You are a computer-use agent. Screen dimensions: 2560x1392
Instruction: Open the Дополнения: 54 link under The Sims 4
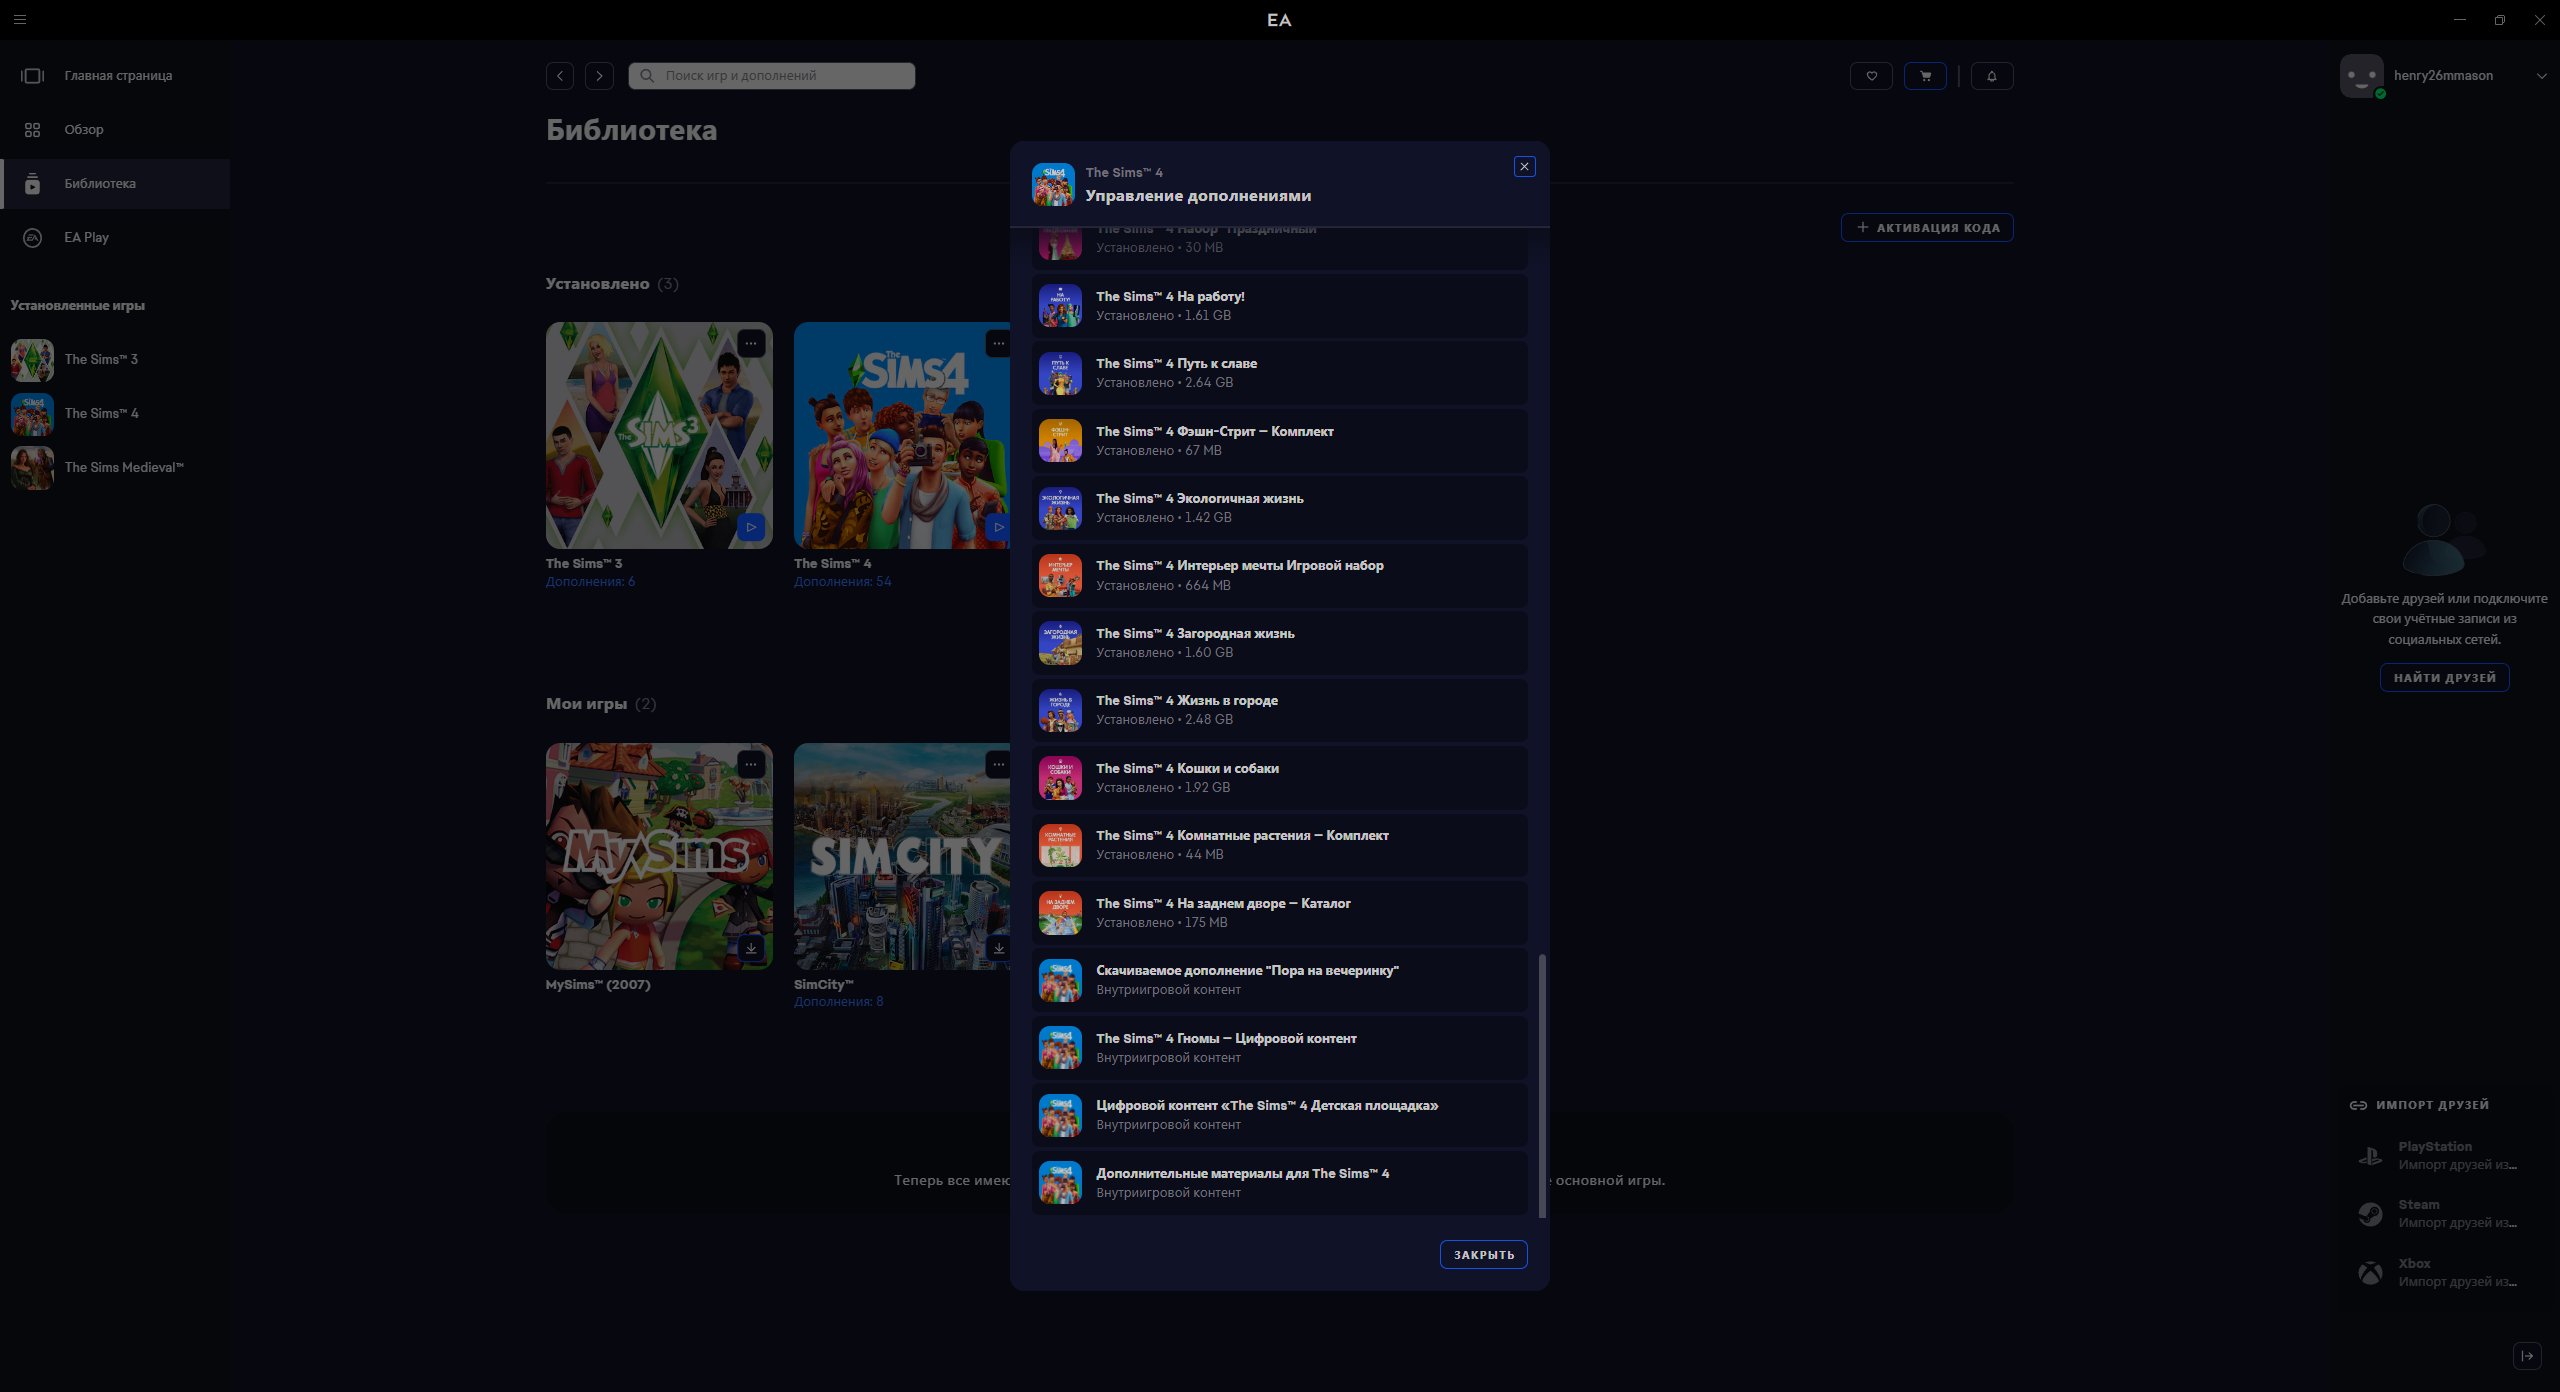point(842,582)
